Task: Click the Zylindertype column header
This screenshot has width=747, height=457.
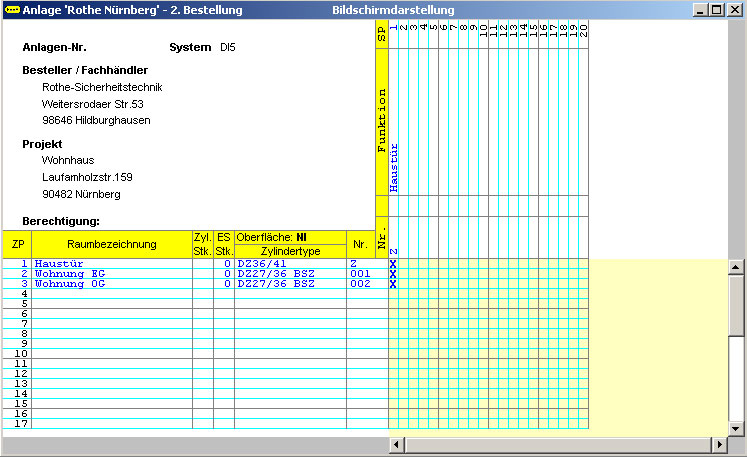Action: click(290, 251)
